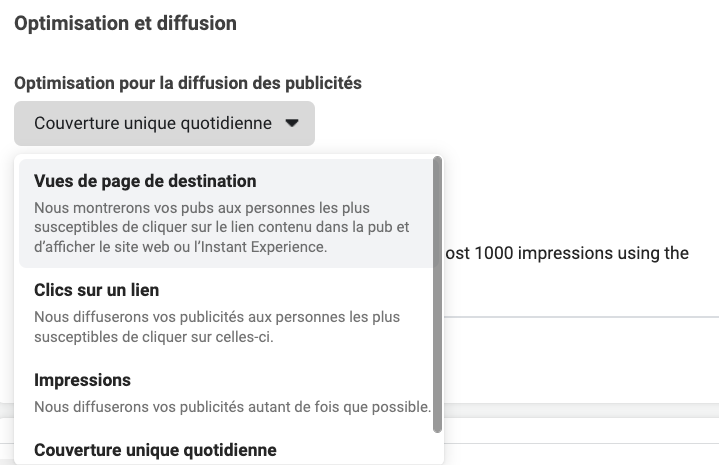Click the horizontal divider right of the dropdown list

tap(580, 317)
